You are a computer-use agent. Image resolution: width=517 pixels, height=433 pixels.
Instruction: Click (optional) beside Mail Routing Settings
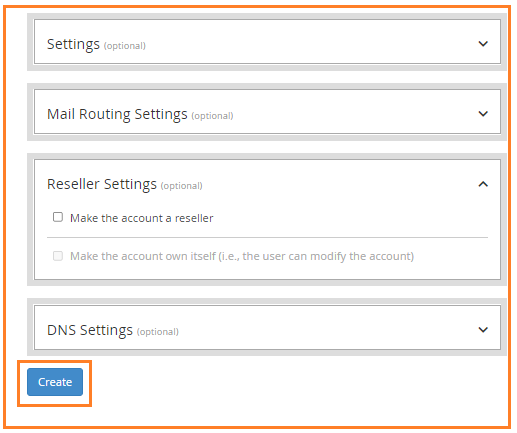point(212,116)
